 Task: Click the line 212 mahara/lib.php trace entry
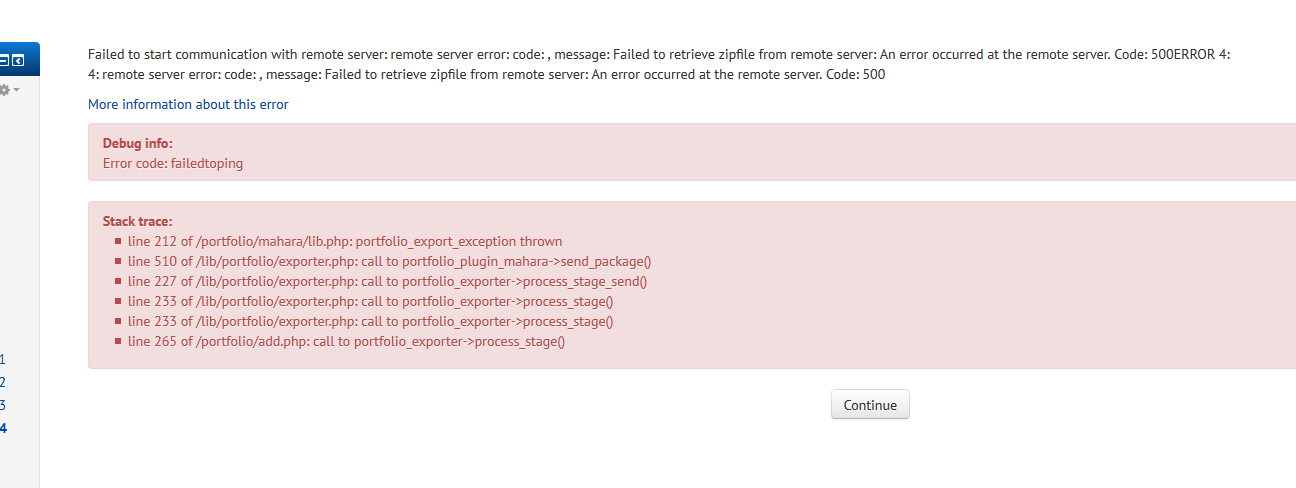[x=345, y=241]
